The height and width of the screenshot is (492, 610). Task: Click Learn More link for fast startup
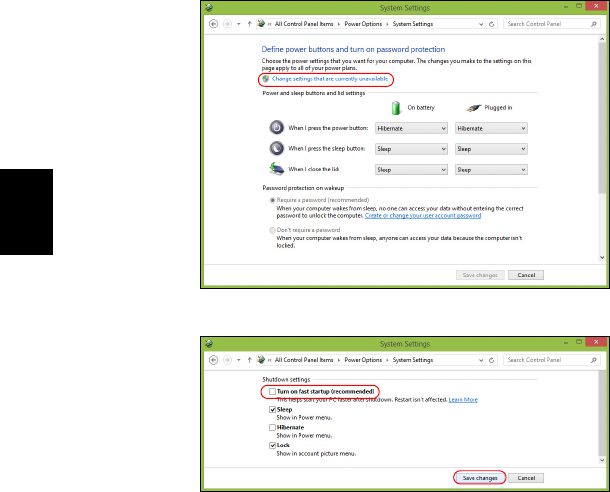click(x=463, y=400)
